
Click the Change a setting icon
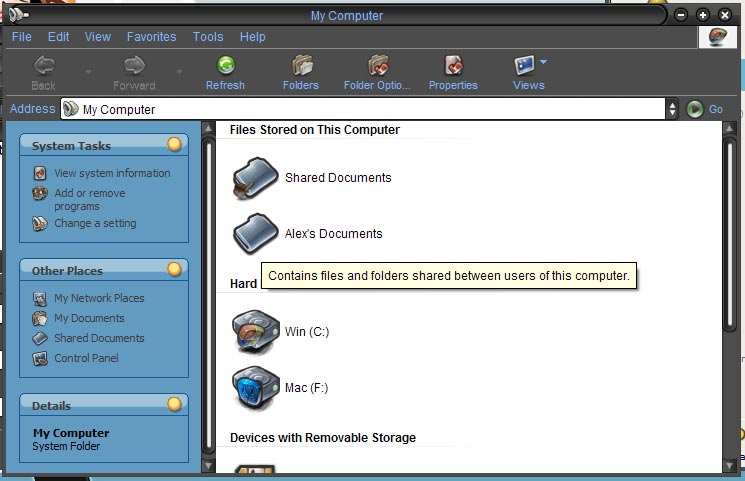(x=40, y=223)
